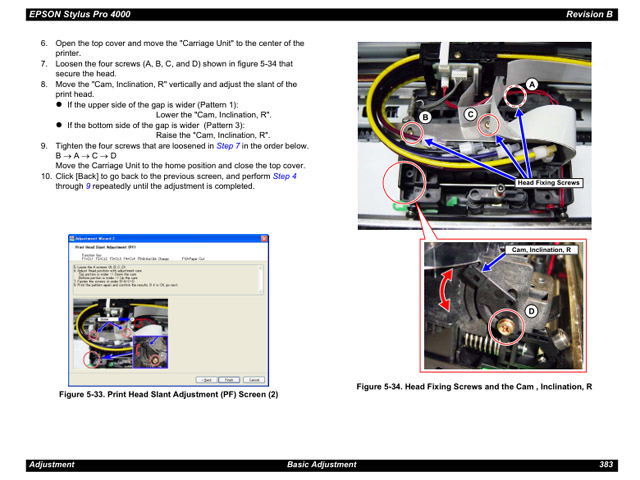Click the circled D label marker
This screenshot has height=480, width=640.
coord(532,312)
